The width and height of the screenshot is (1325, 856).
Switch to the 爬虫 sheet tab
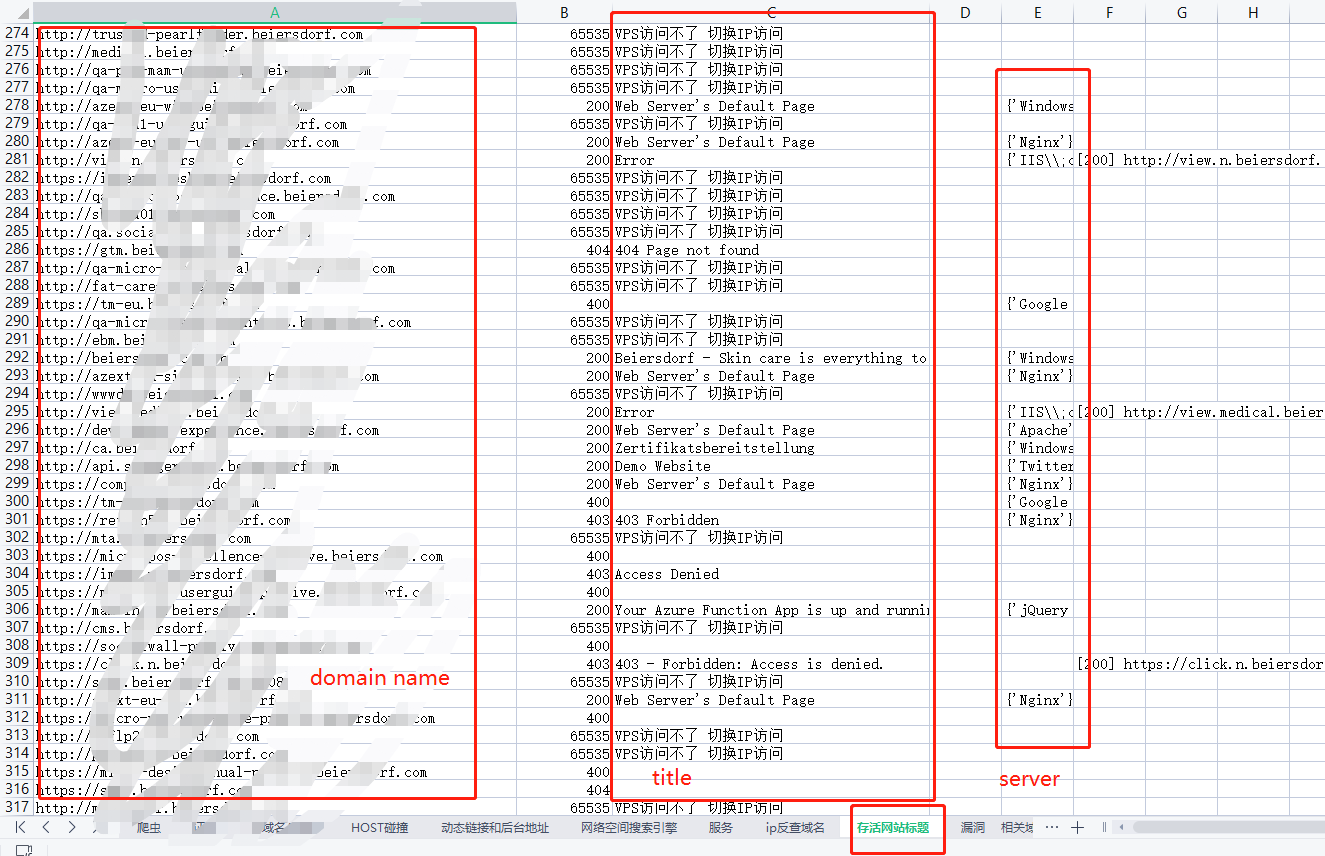(149, 828)
